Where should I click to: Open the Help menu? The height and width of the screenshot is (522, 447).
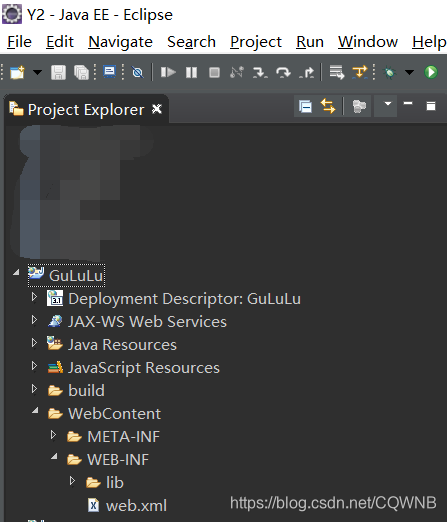point(429,42)
